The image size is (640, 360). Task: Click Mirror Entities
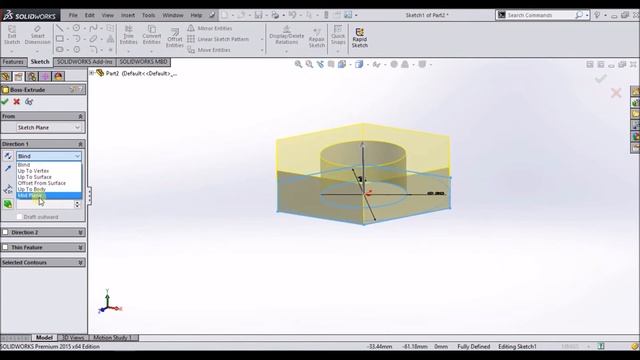point(210,28)
